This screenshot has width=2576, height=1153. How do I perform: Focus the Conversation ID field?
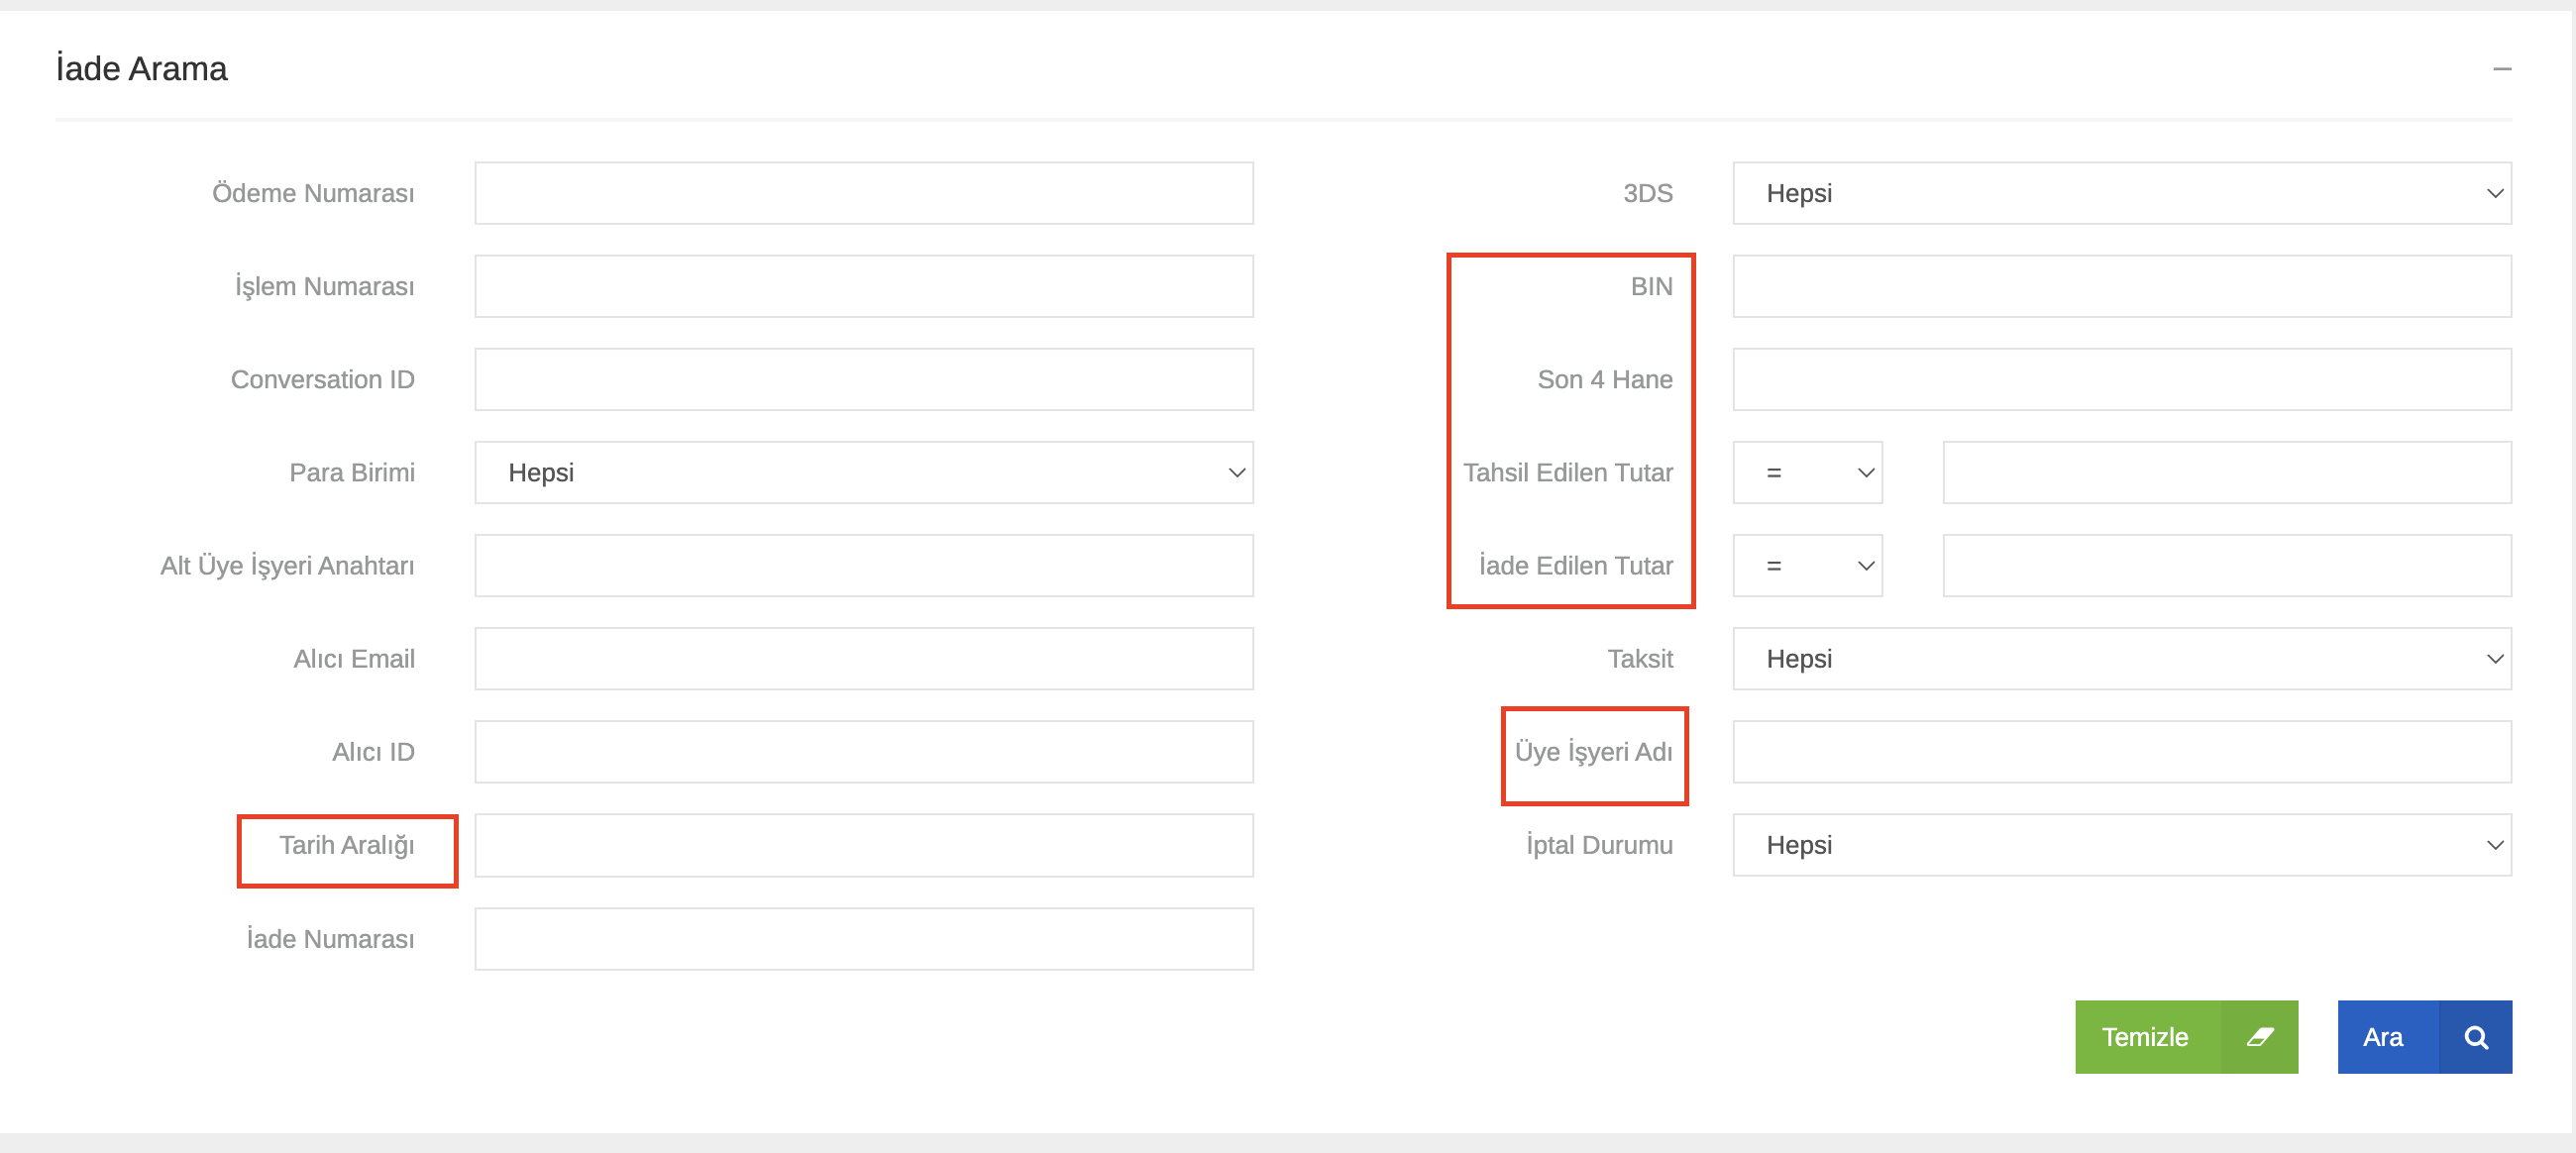(863, 379)
